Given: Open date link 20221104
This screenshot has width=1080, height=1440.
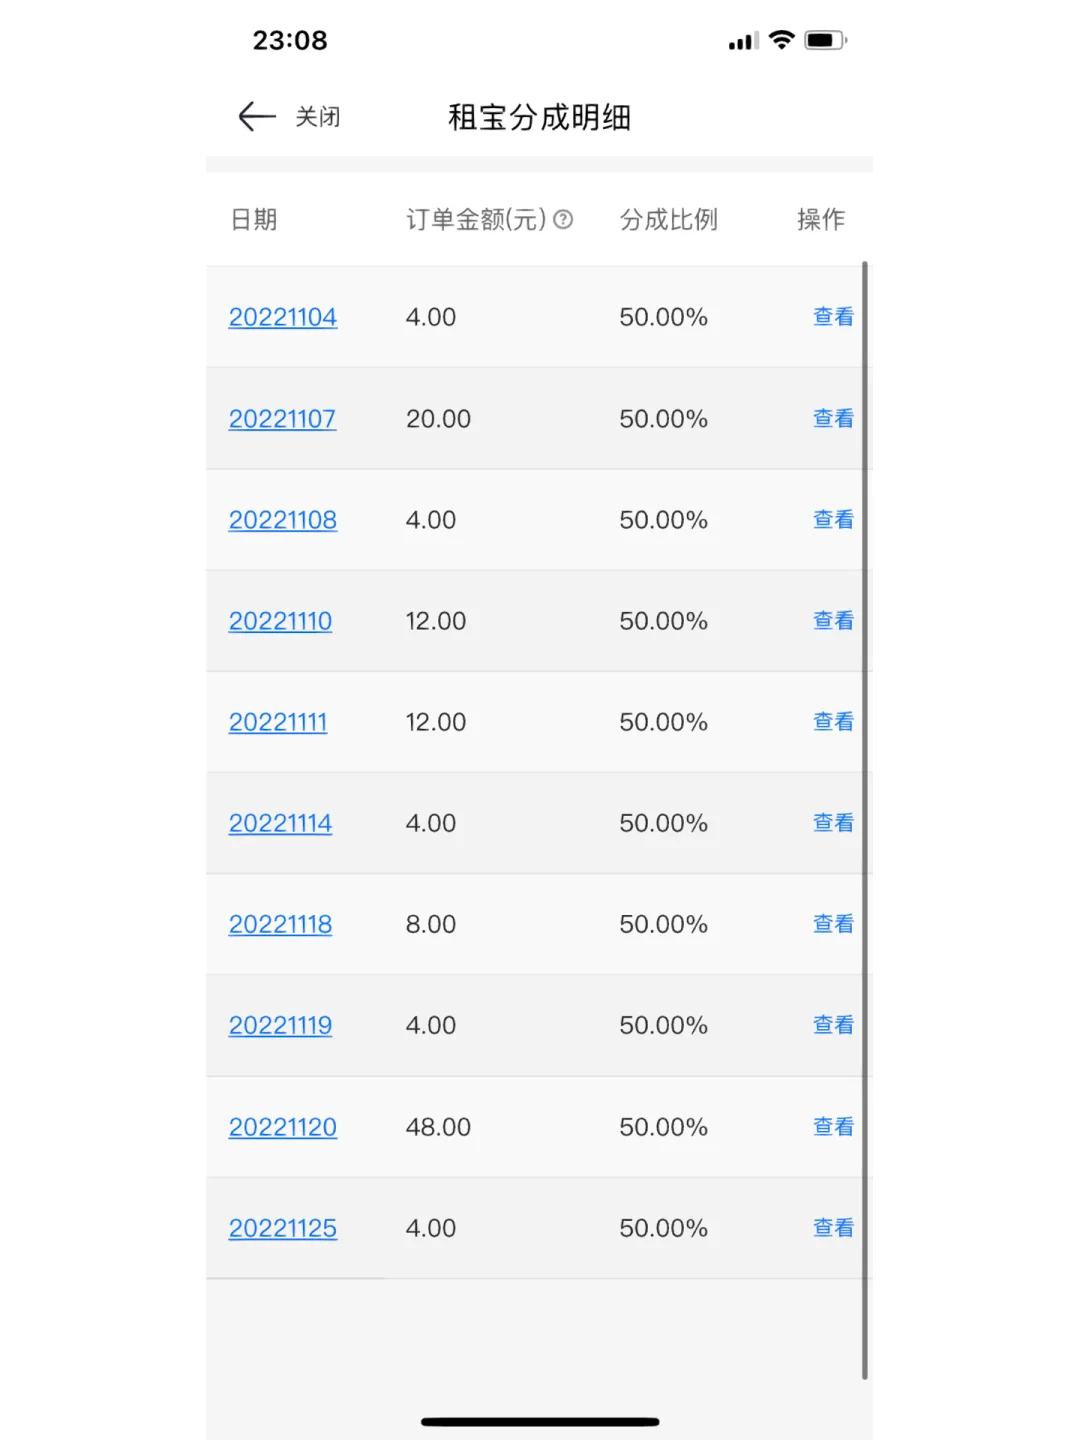Looking at the screenshot, I should 283,317.
